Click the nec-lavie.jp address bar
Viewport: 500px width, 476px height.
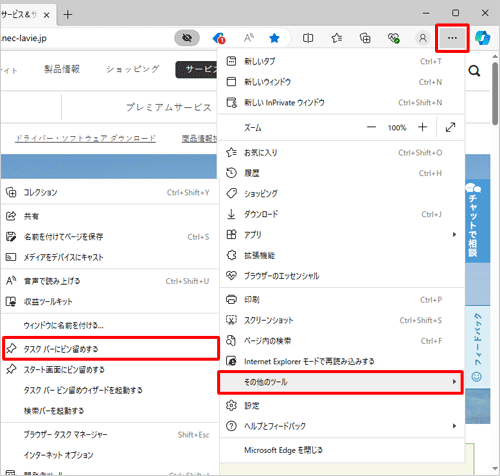pos(87,38)
